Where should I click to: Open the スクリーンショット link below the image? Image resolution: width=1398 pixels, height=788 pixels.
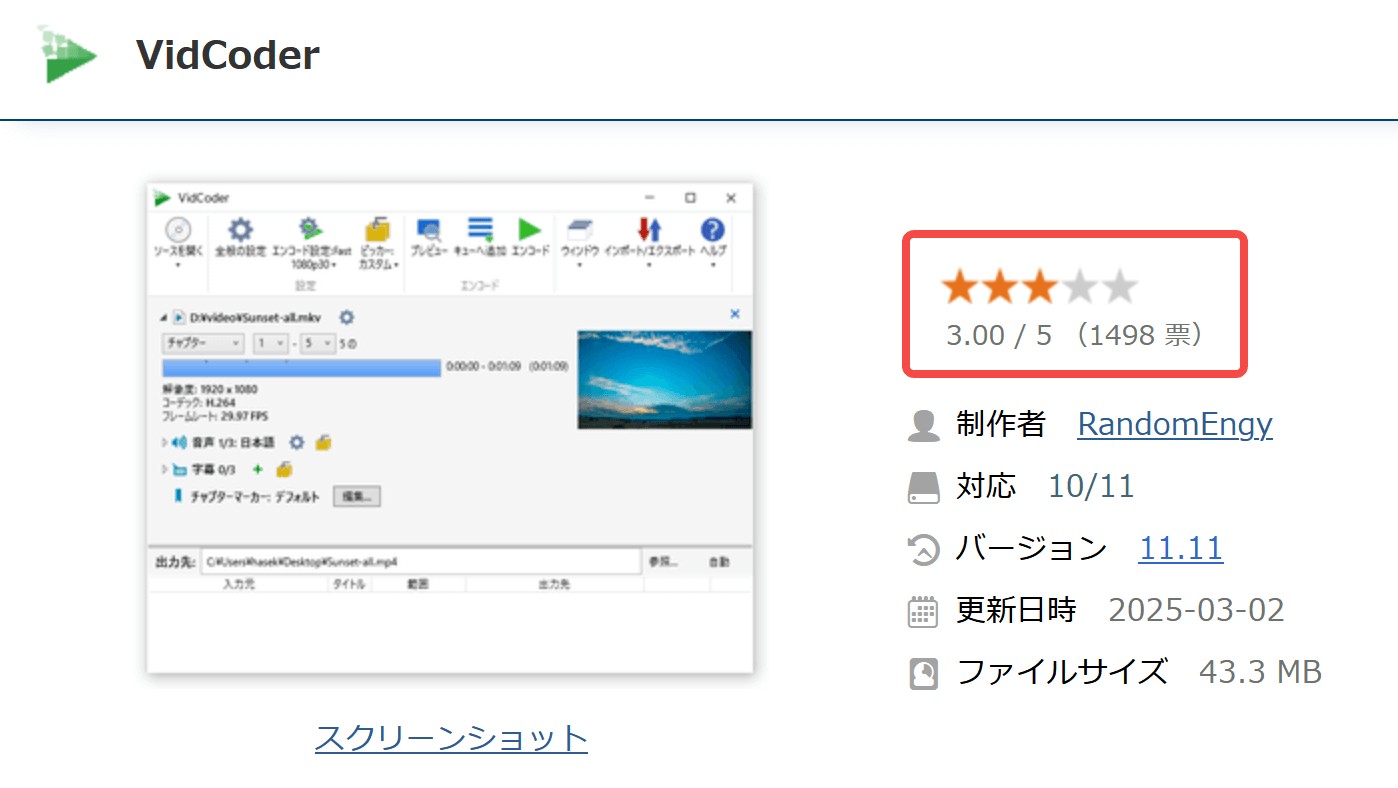(x=451, y=738)
